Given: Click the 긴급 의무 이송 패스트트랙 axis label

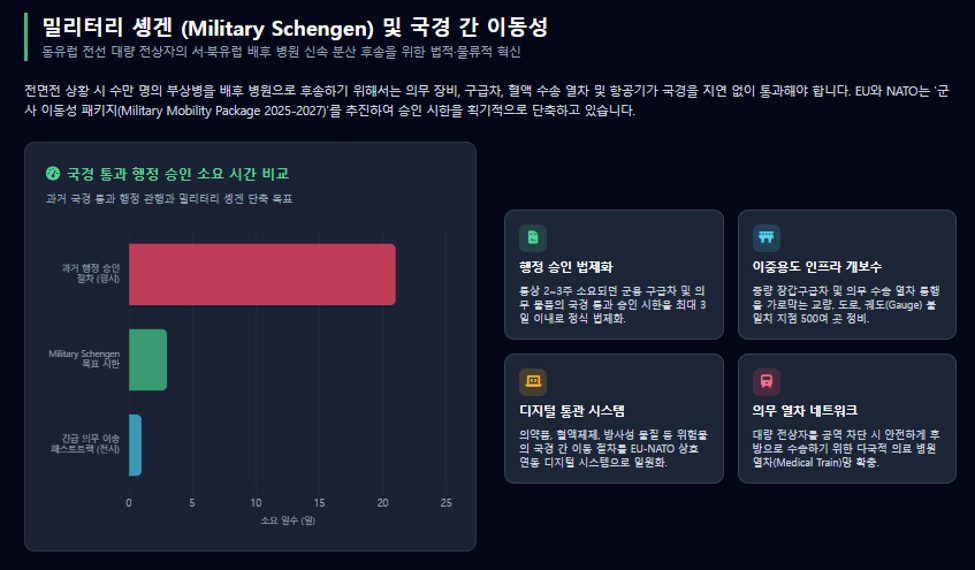Looking at the screenshot, I should click(x=86, y=444).
